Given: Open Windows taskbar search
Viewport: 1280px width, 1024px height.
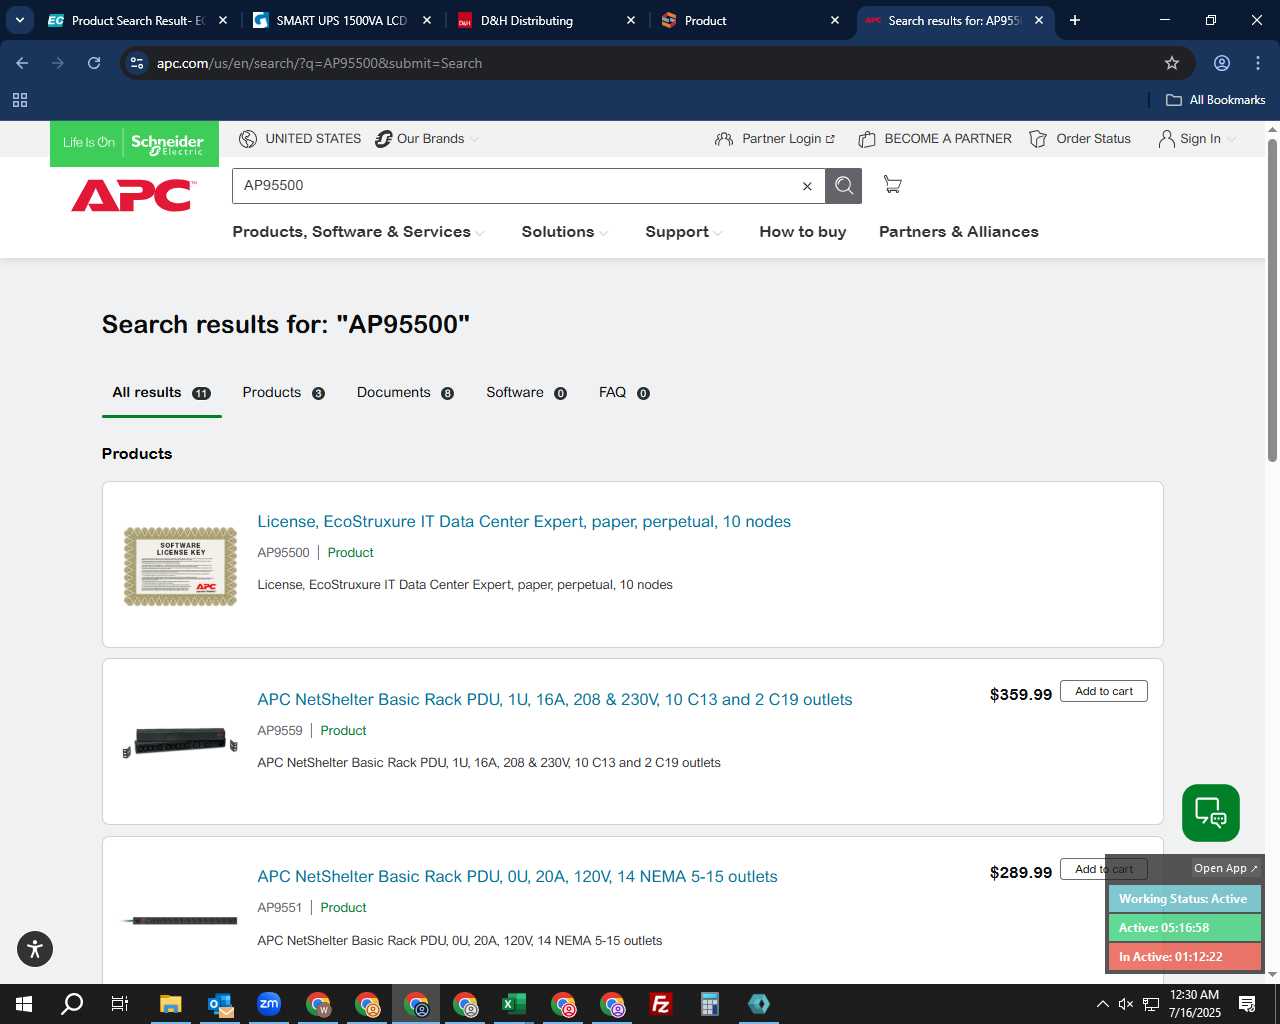Looking at the screenshot, I should click(72, 1004).
